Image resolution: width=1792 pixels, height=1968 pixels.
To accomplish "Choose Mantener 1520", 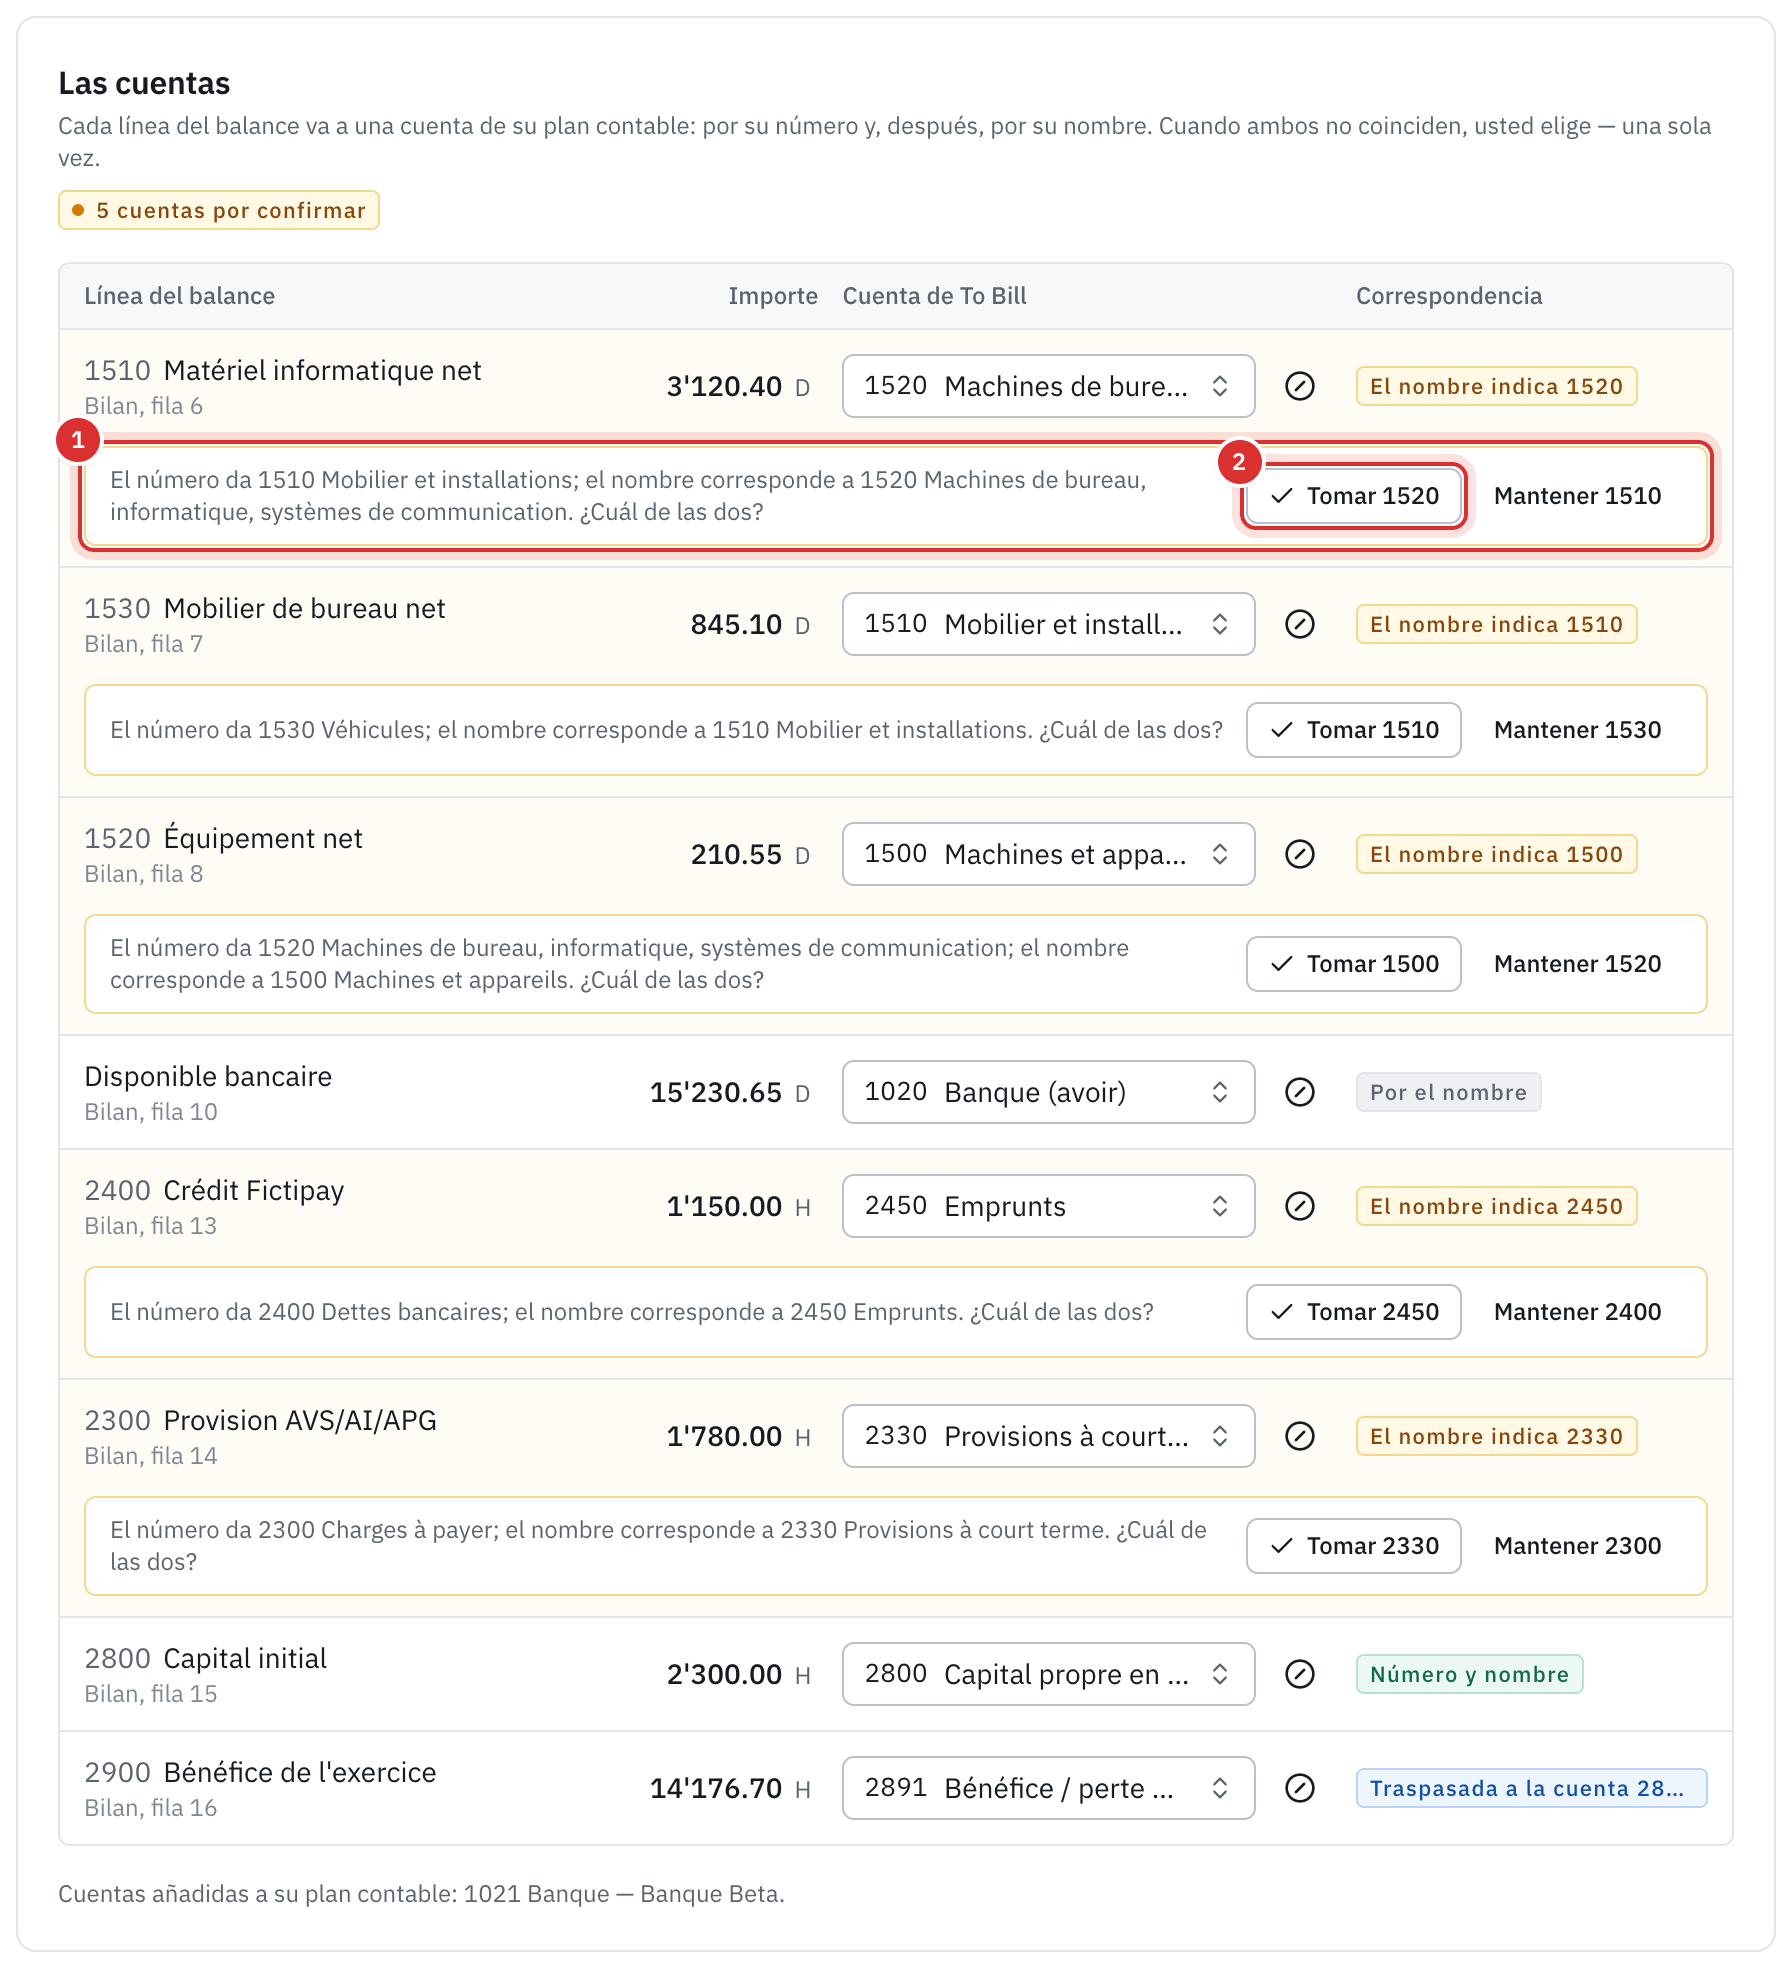I will [x=1577, y=964].
